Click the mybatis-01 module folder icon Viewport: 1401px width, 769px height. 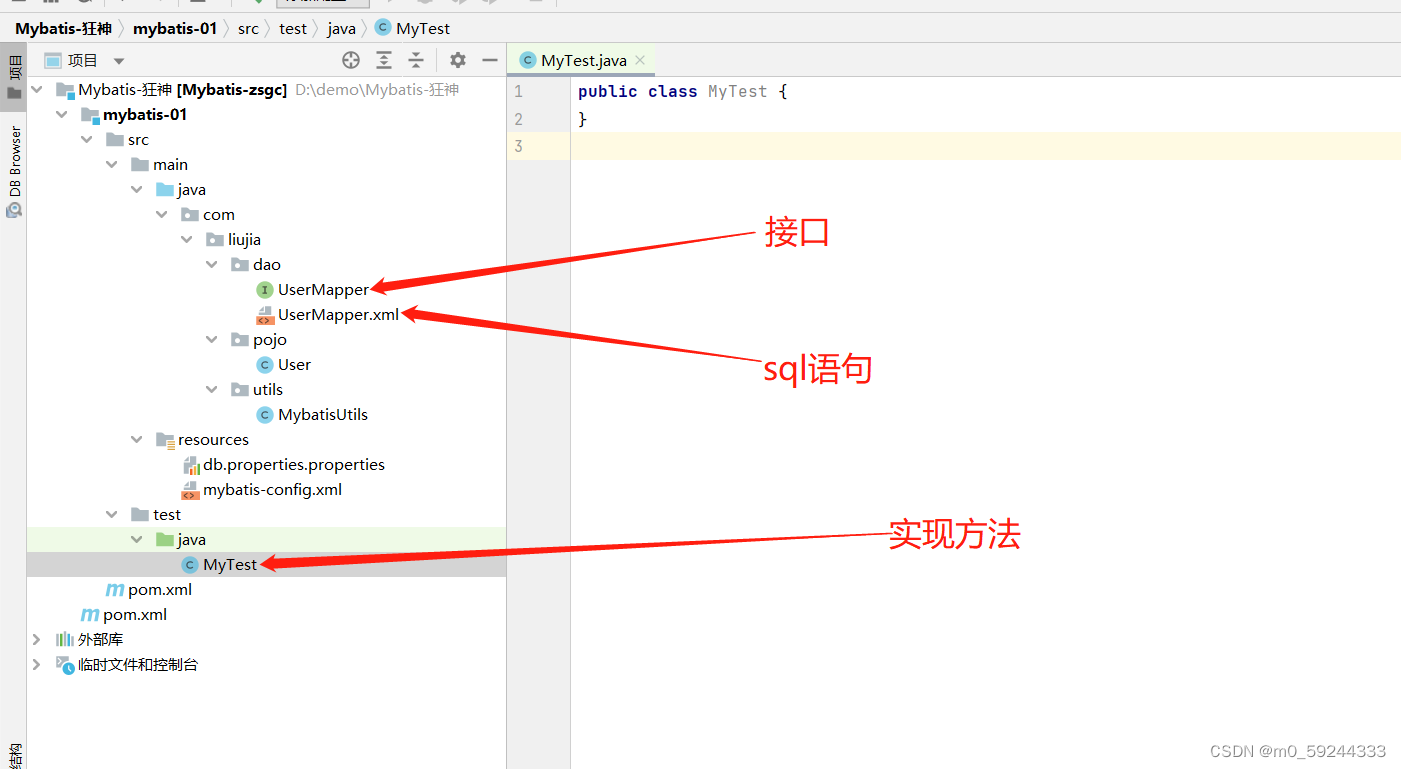(90, 115)
